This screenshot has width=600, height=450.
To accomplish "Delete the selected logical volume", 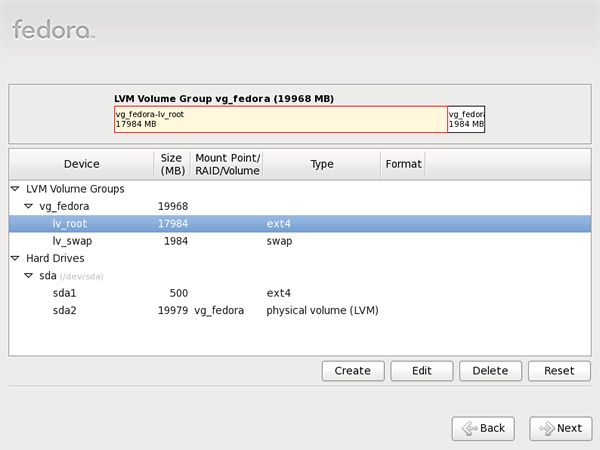I will (x=490, y=371).
